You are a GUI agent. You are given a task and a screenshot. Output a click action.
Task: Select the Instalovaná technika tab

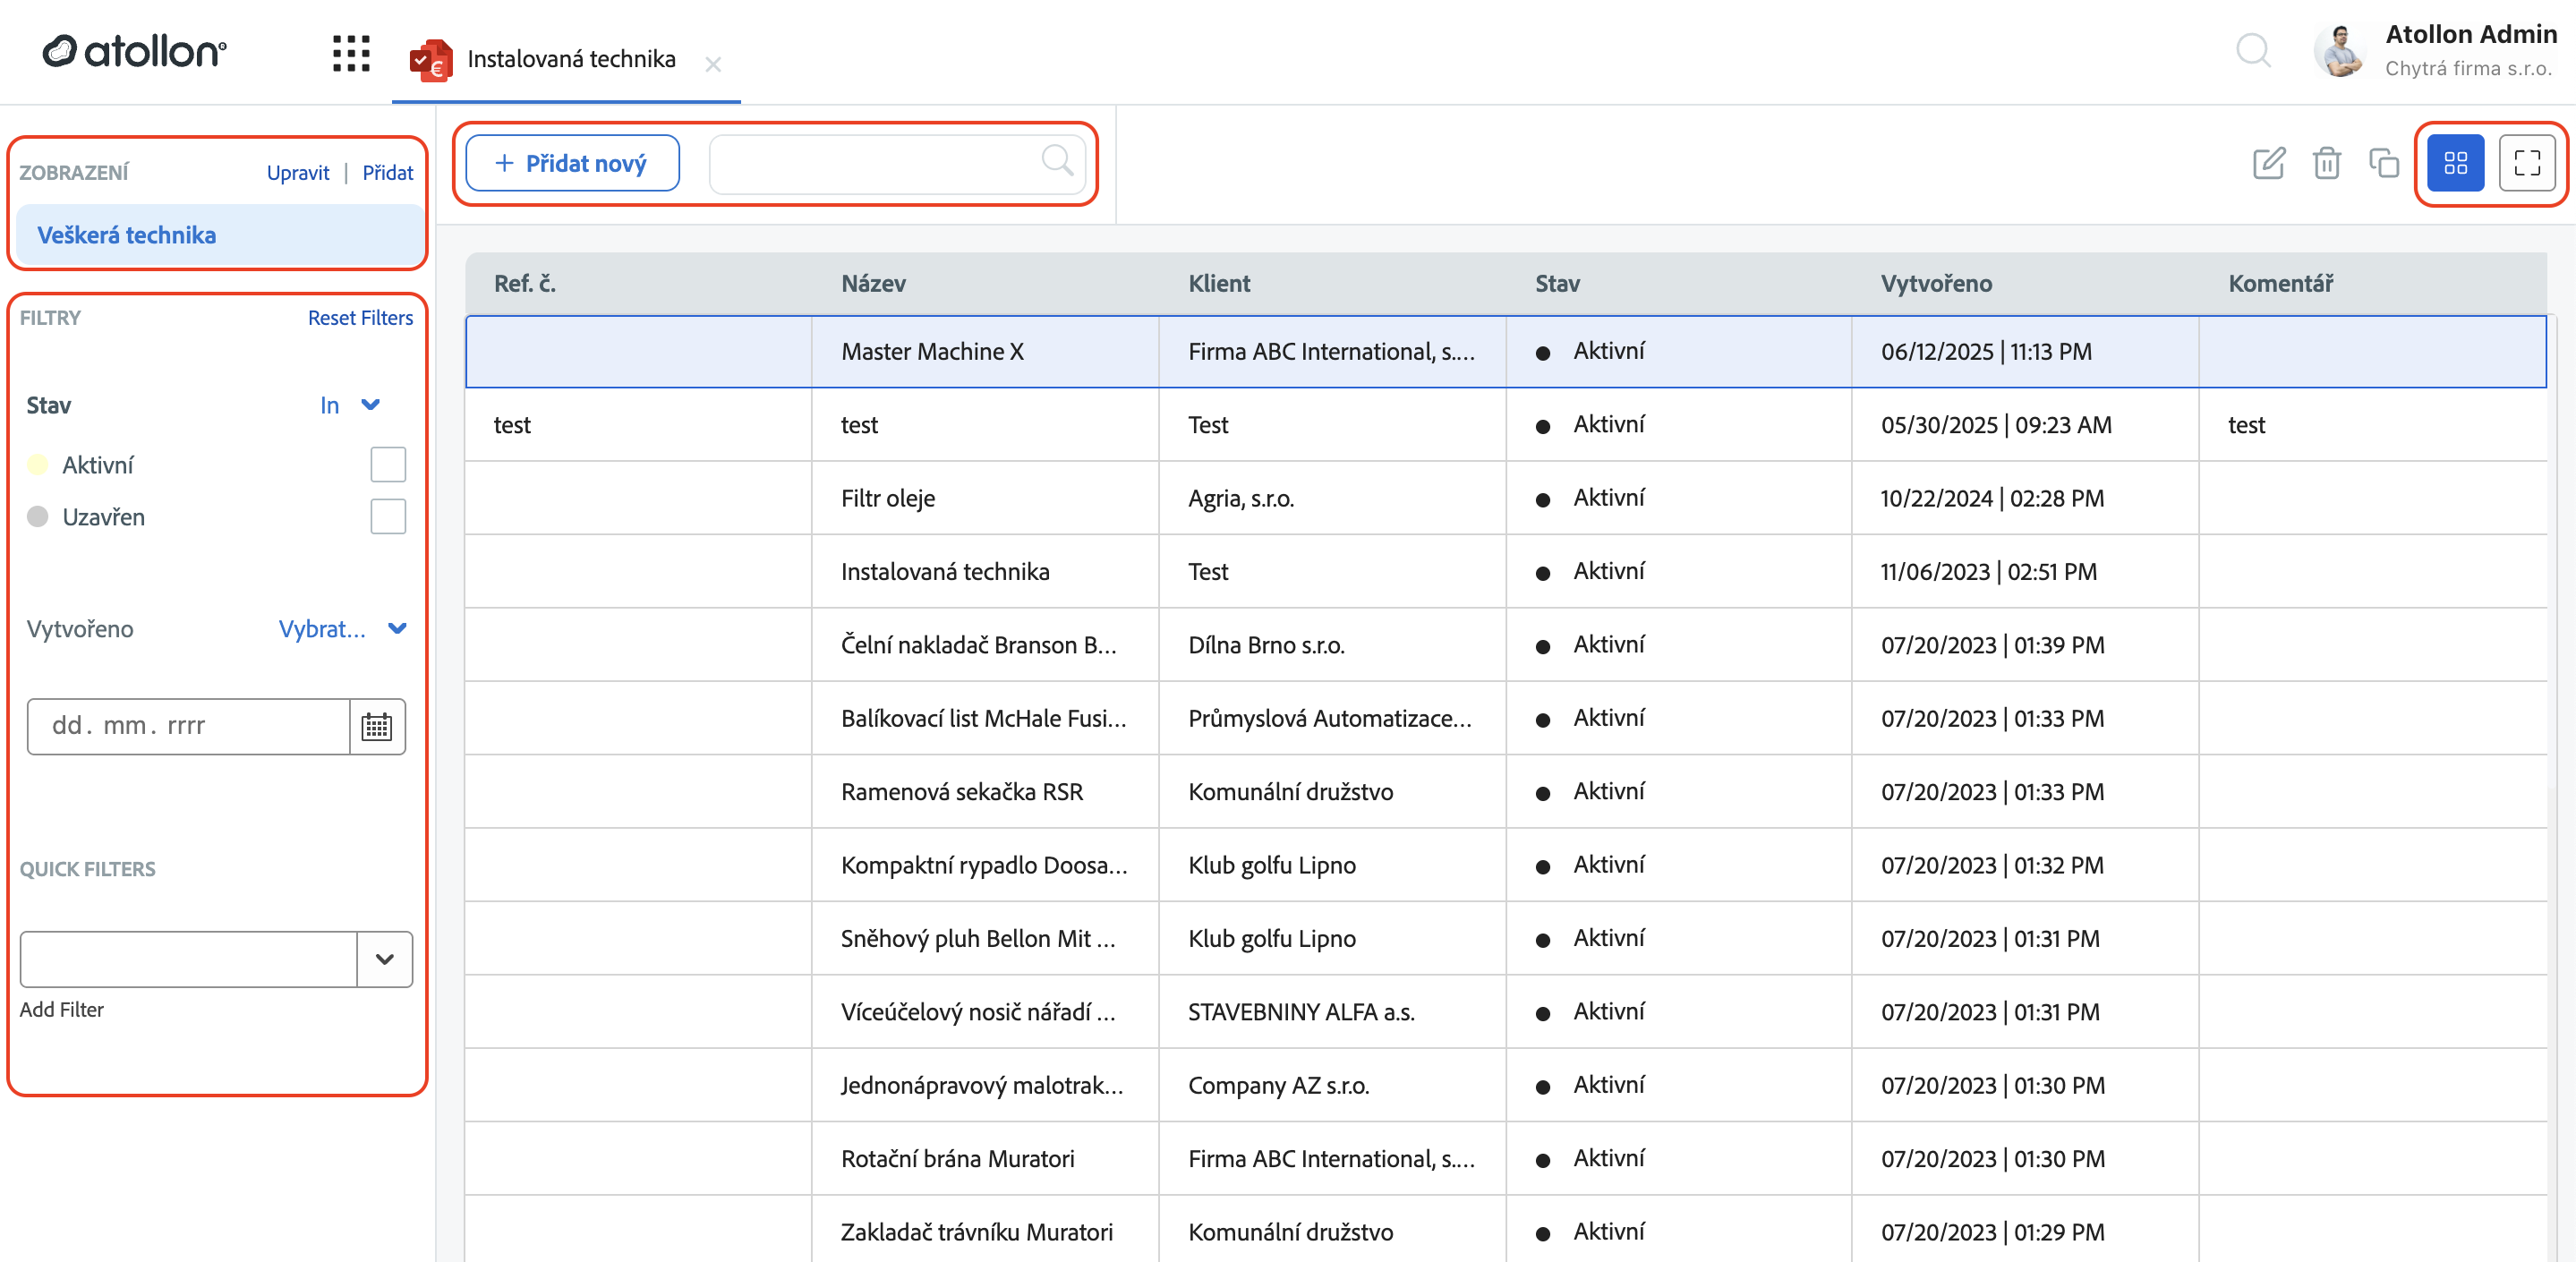pyautogui.click(x=570, y=59)
